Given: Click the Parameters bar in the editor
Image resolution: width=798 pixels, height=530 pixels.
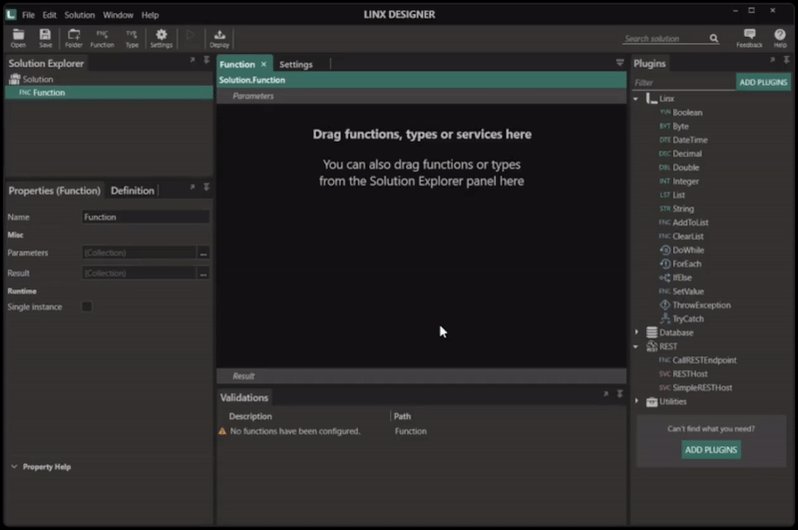Looking at the screenshot, I should (421, 96).
